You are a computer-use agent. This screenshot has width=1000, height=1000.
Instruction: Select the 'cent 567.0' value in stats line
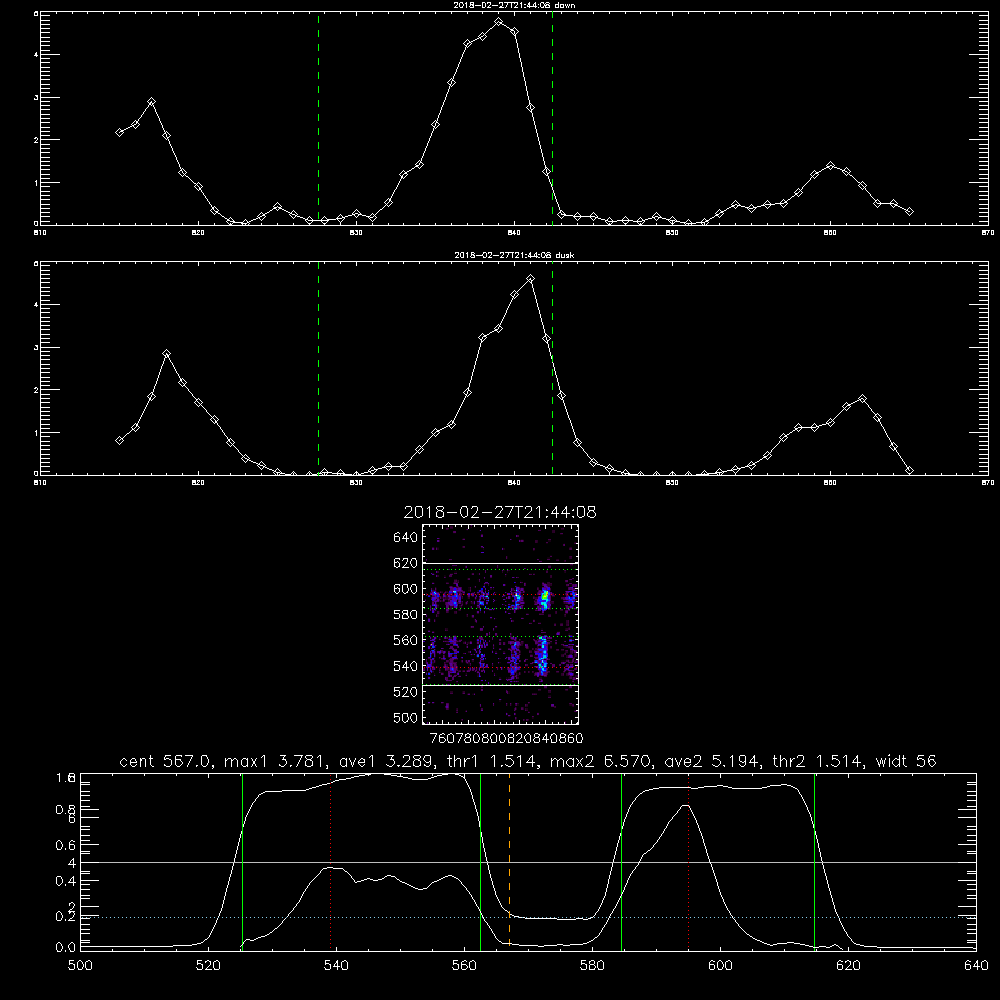pos(165,761)
